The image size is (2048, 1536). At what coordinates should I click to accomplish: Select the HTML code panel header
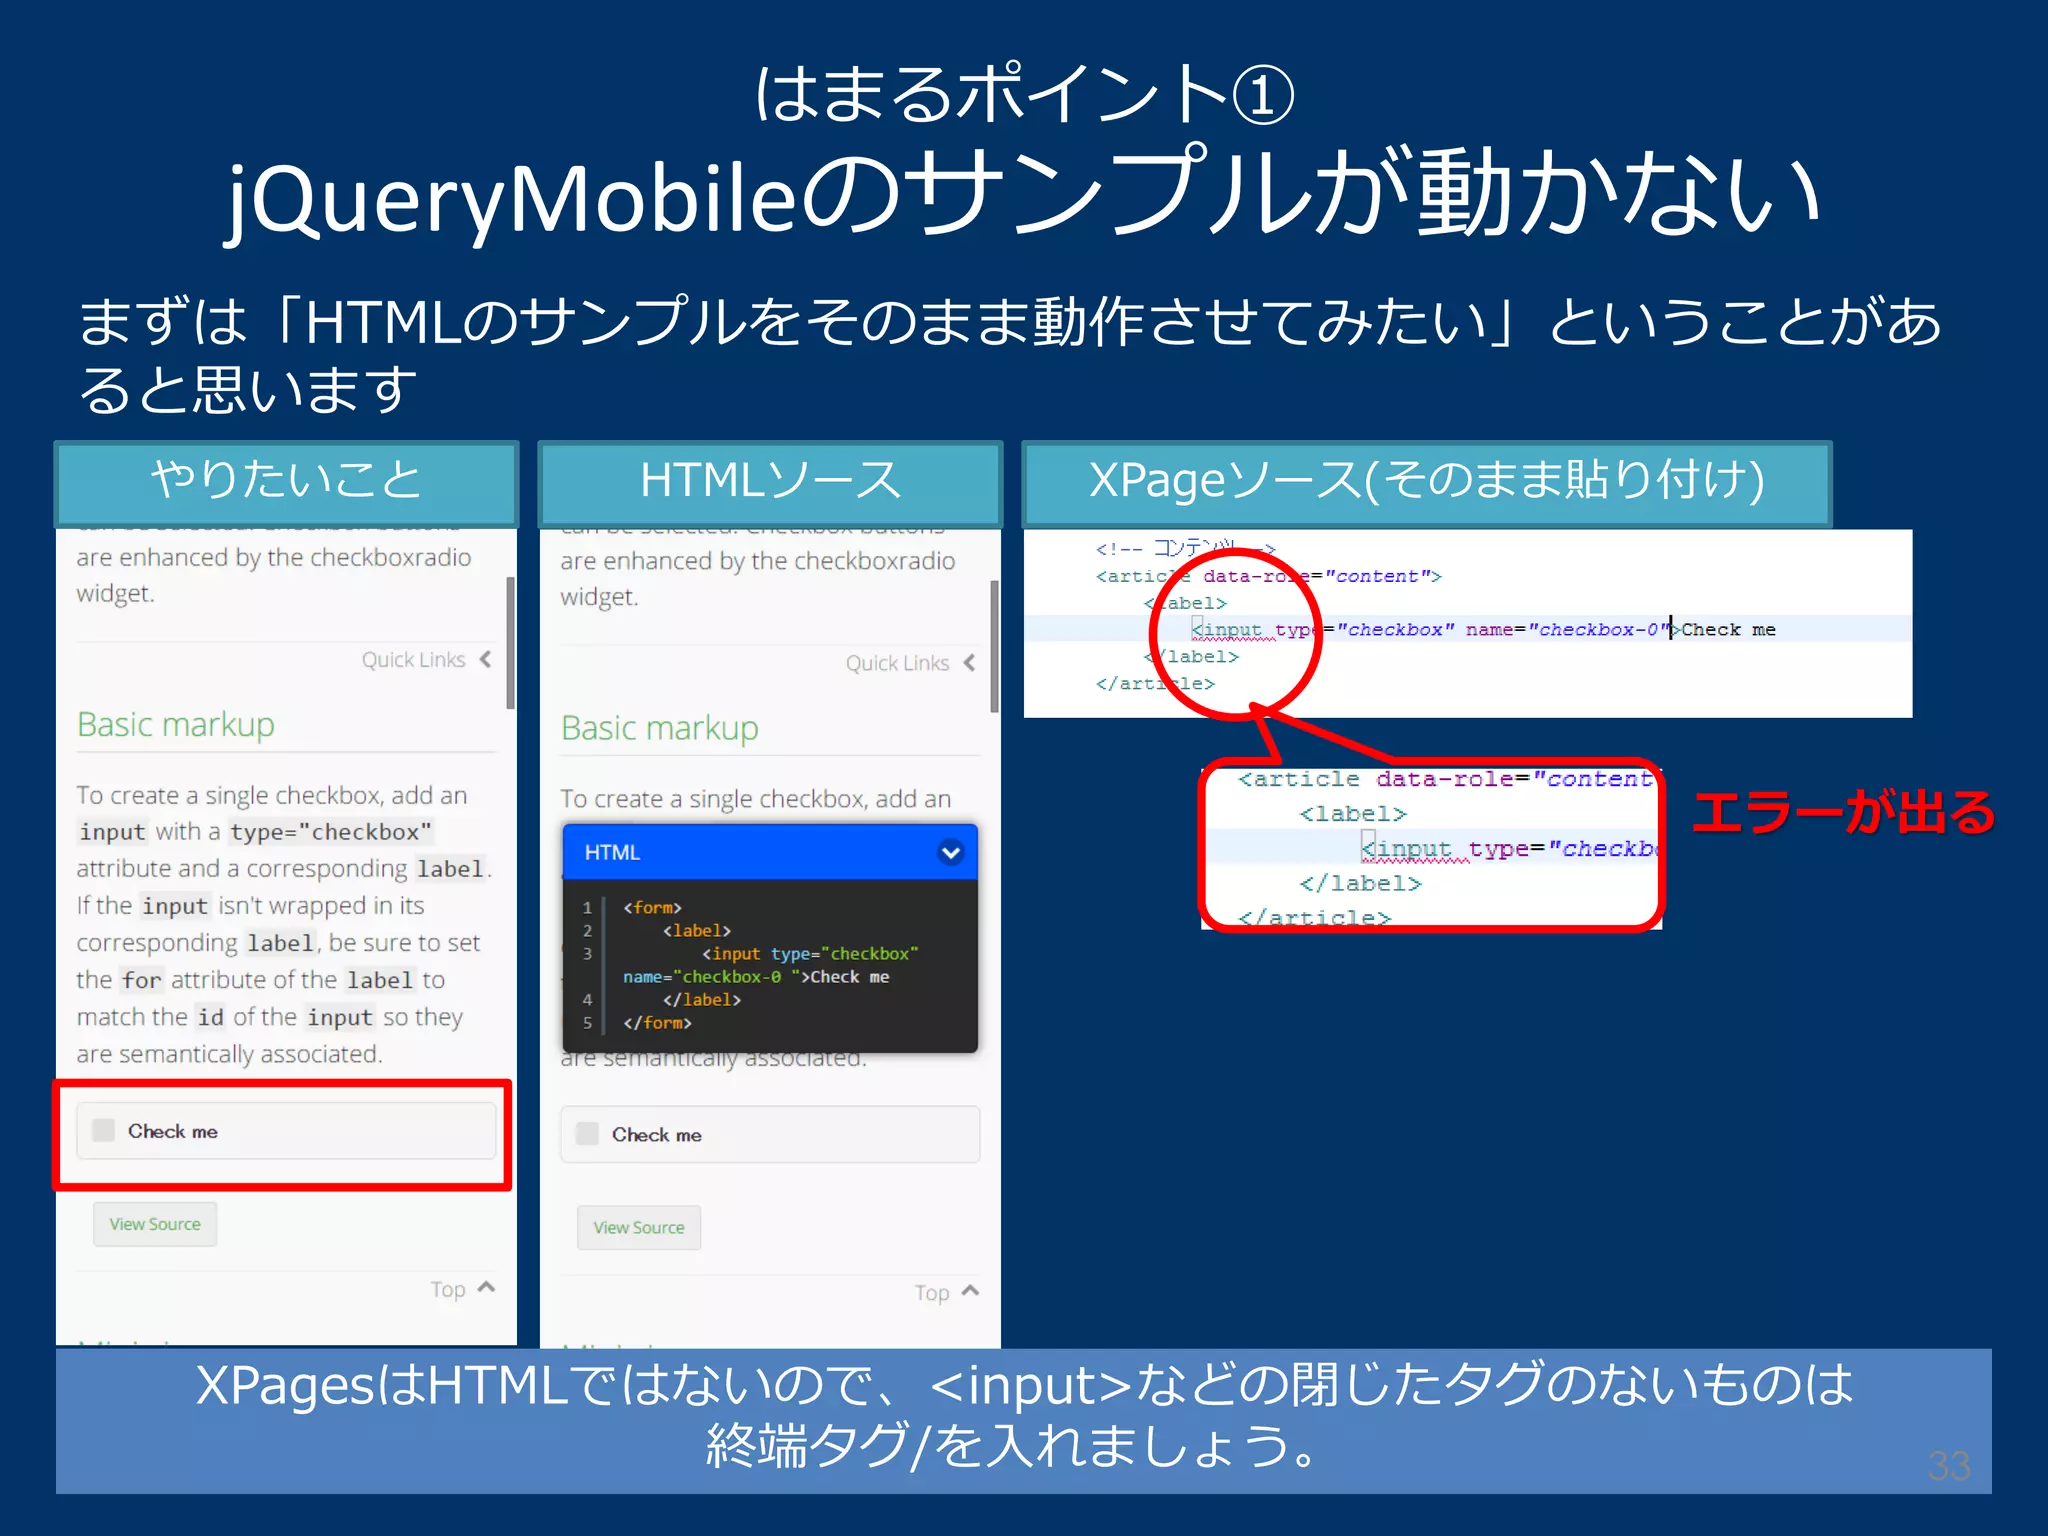770,852
